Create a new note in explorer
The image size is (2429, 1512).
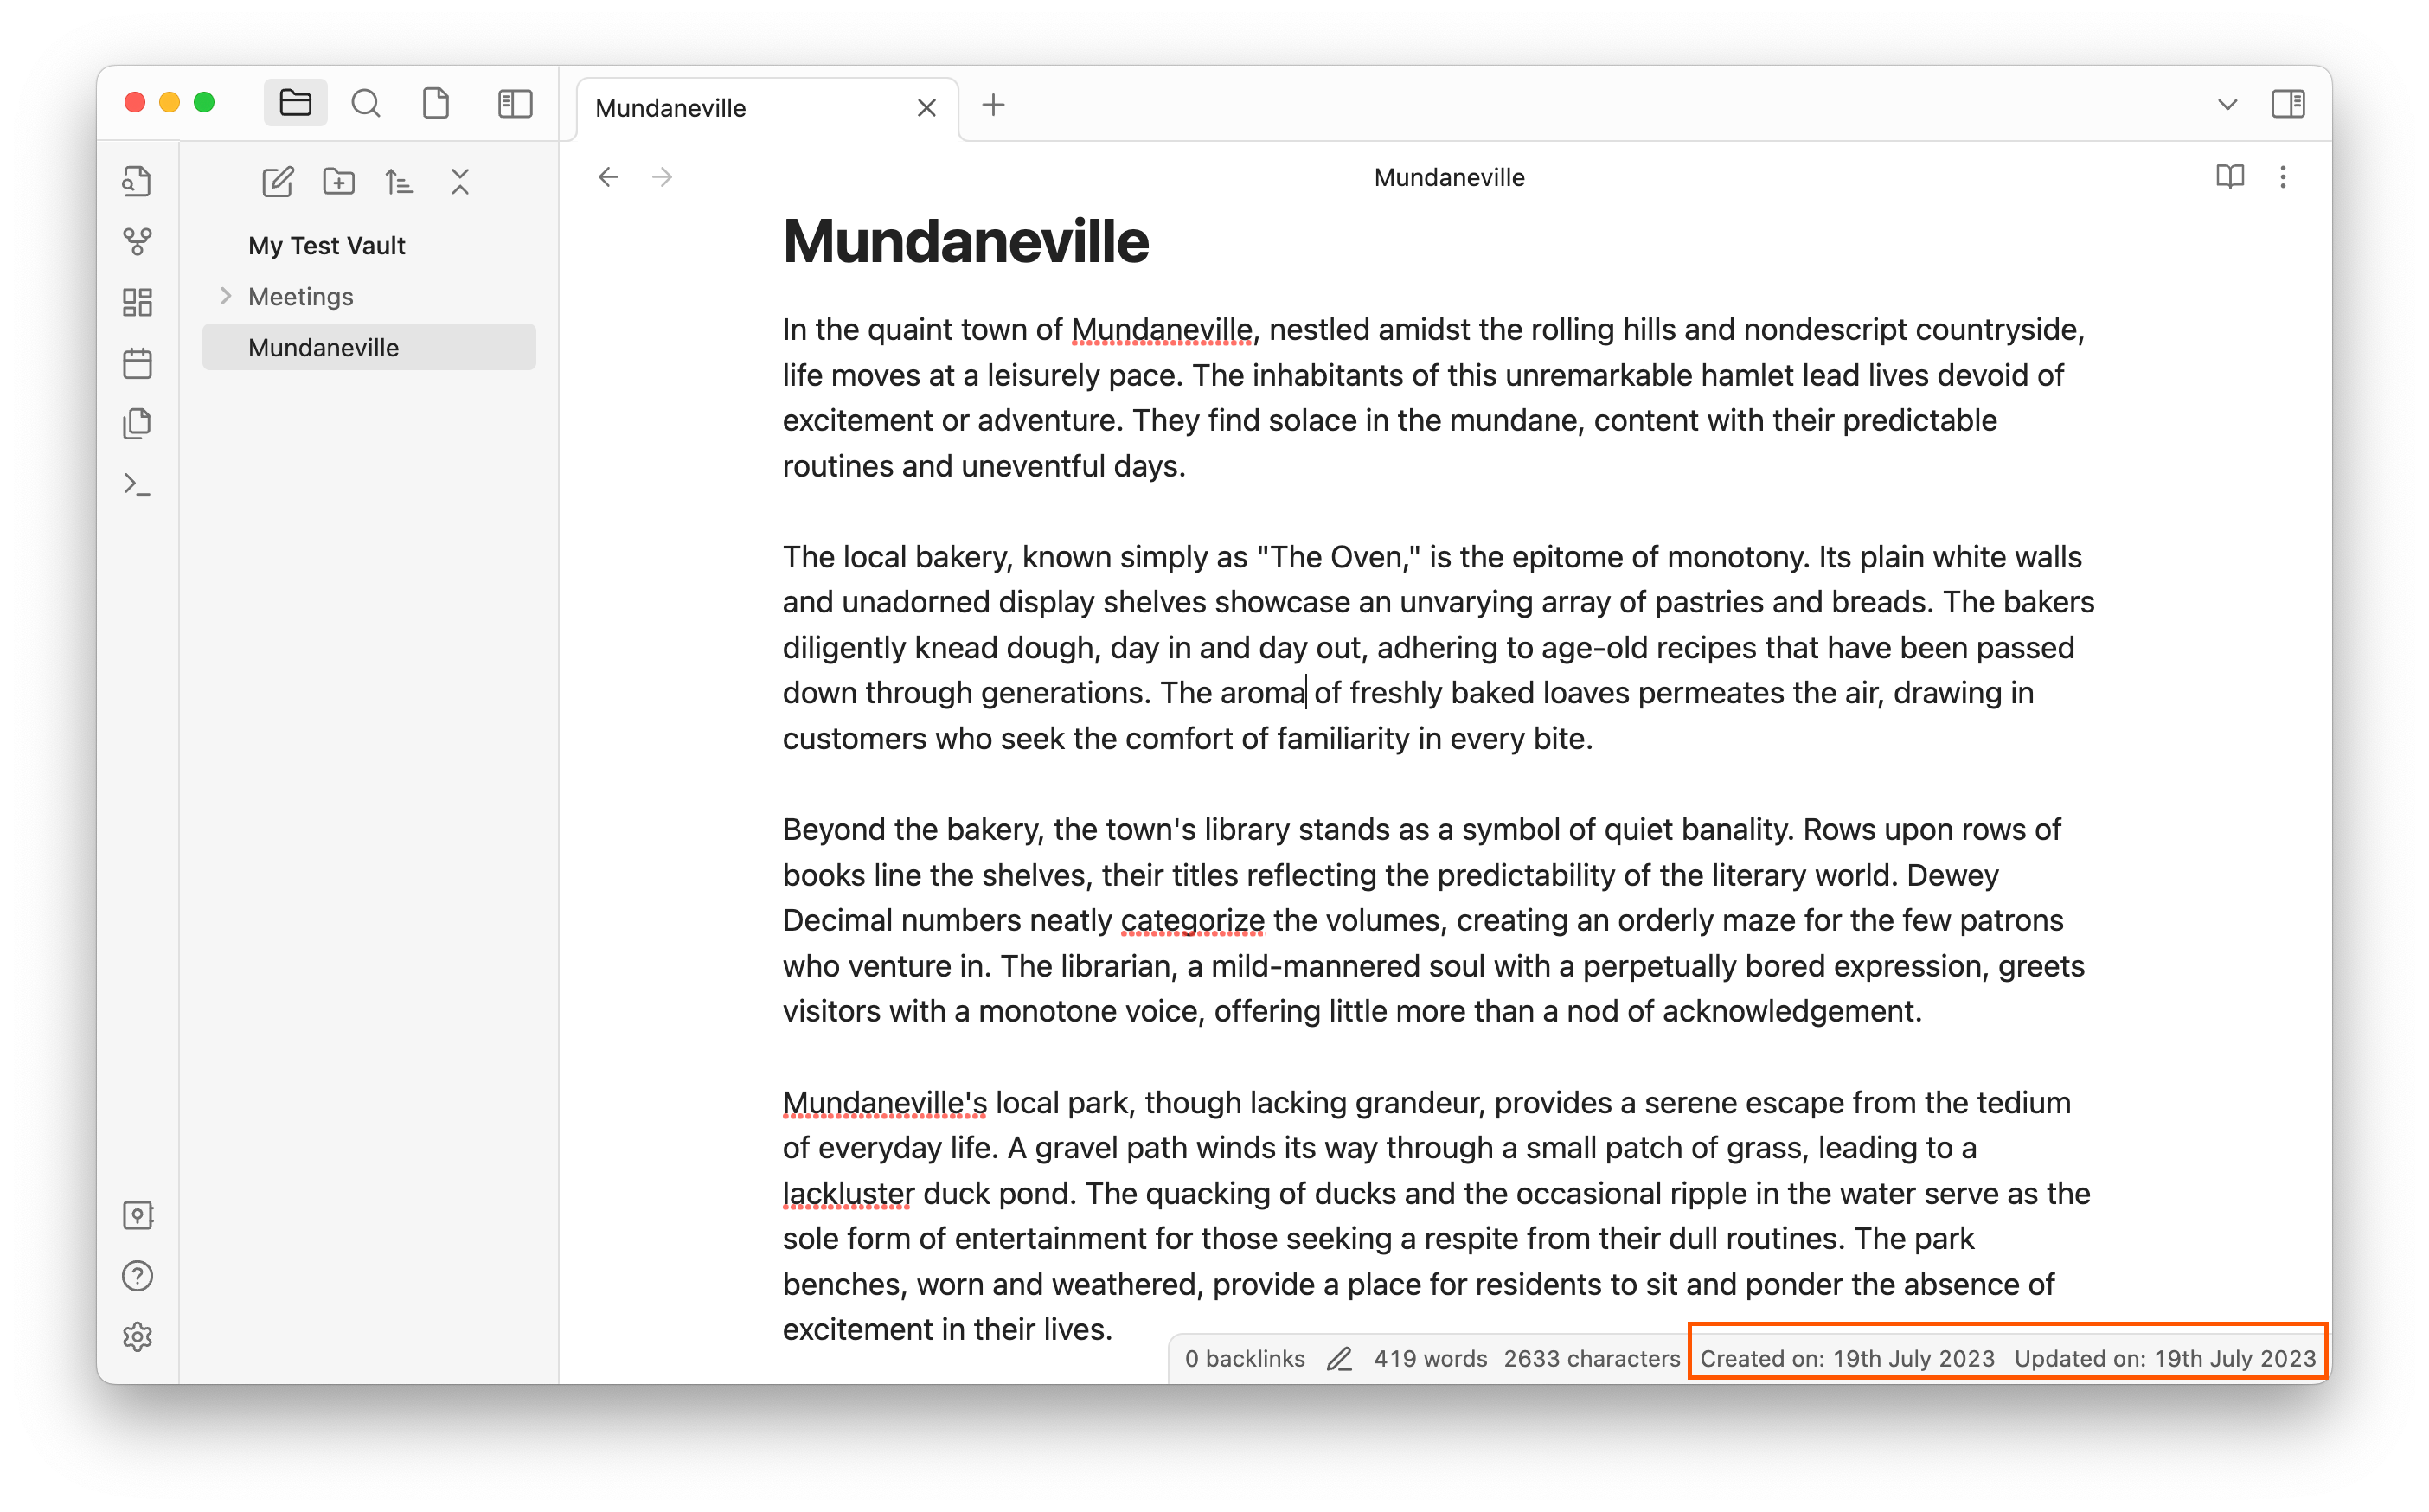click(x=277, y=181)
